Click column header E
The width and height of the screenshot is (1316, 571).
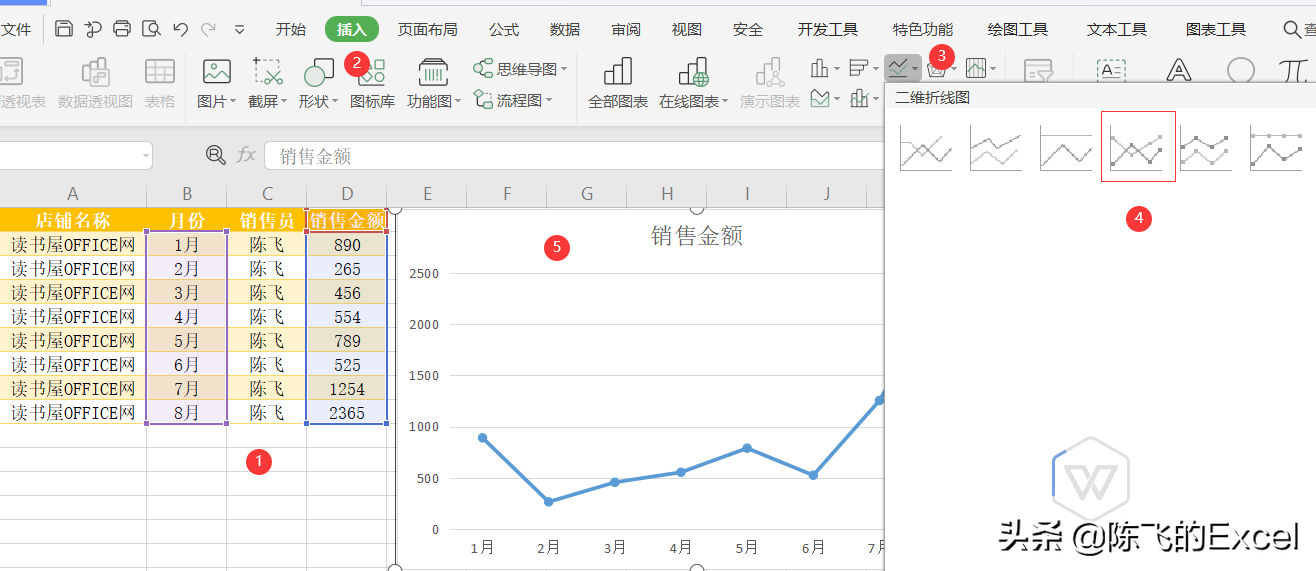coord(427,194)
